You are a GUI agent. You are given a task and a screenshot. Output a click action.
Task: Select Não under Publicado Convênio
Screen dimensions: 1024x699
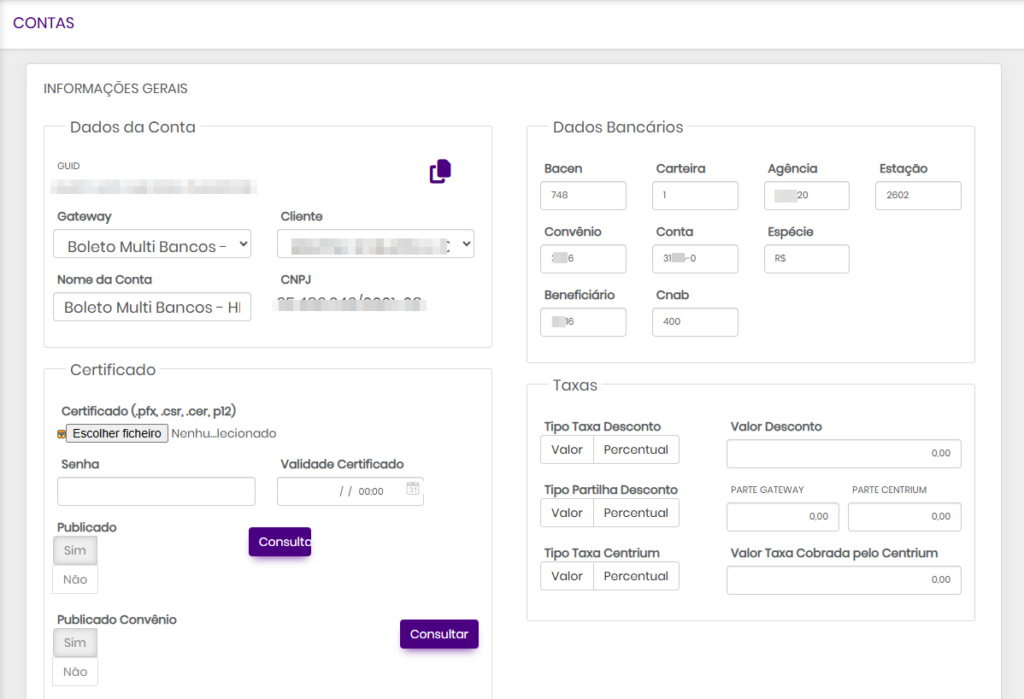(x=75, y=671)
